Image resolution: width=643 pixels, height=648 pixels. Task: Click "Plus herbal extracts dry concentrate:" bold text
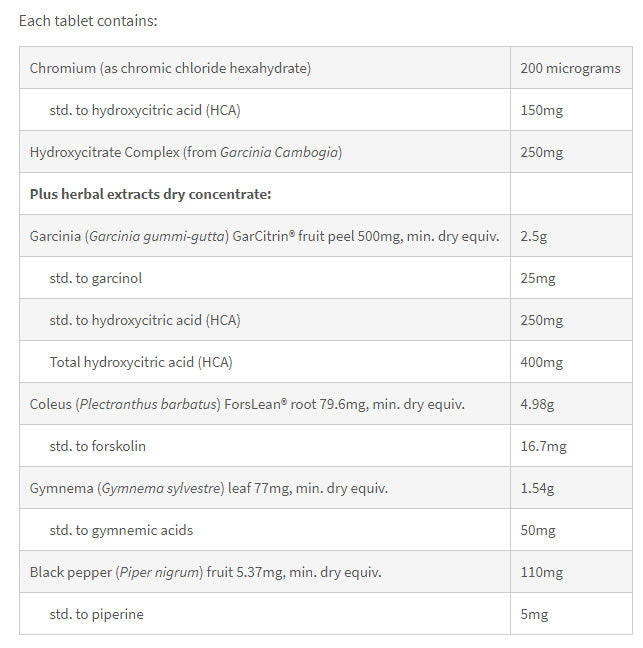[151, 194]
